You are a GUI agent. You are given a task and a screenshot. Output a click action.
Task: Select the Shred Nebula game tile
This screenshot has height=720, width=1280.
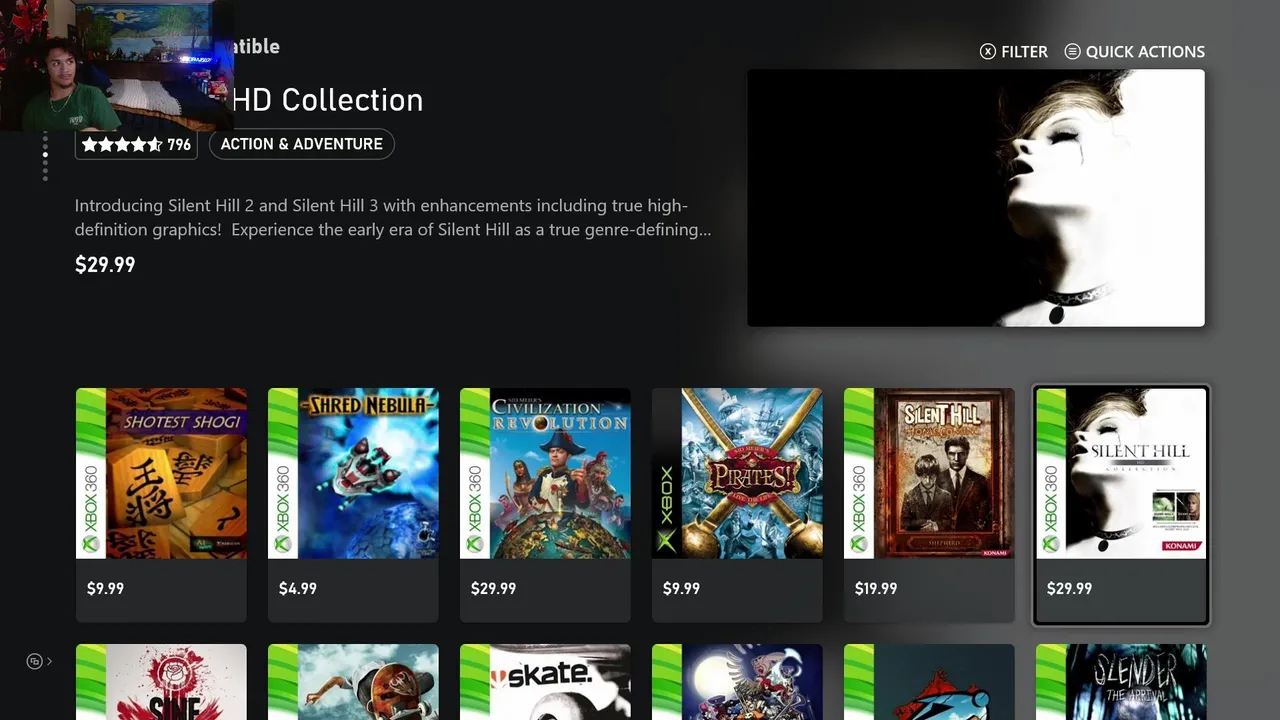pos(353,505)
